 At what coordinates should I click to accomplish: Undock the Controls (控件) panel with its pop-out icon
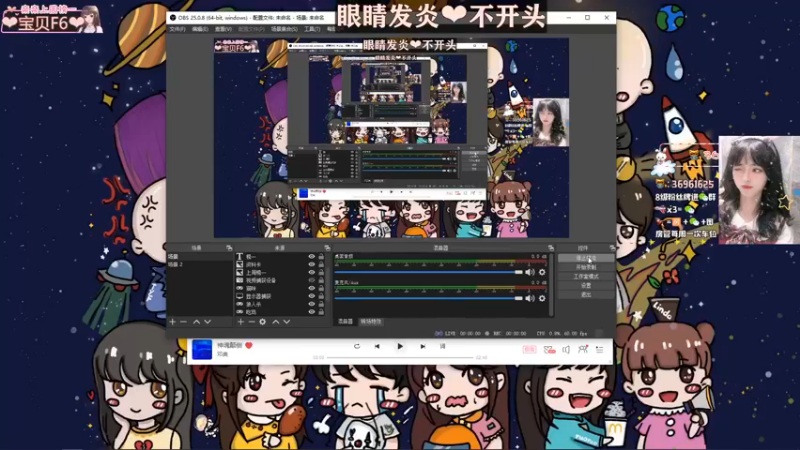pos(612,248)
